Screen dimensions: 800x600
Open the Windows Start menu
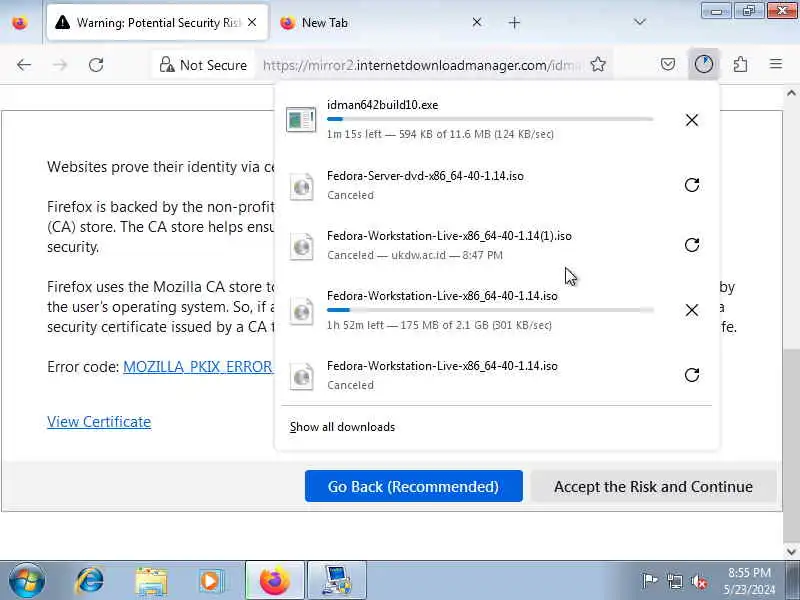(x=27, y=580)
